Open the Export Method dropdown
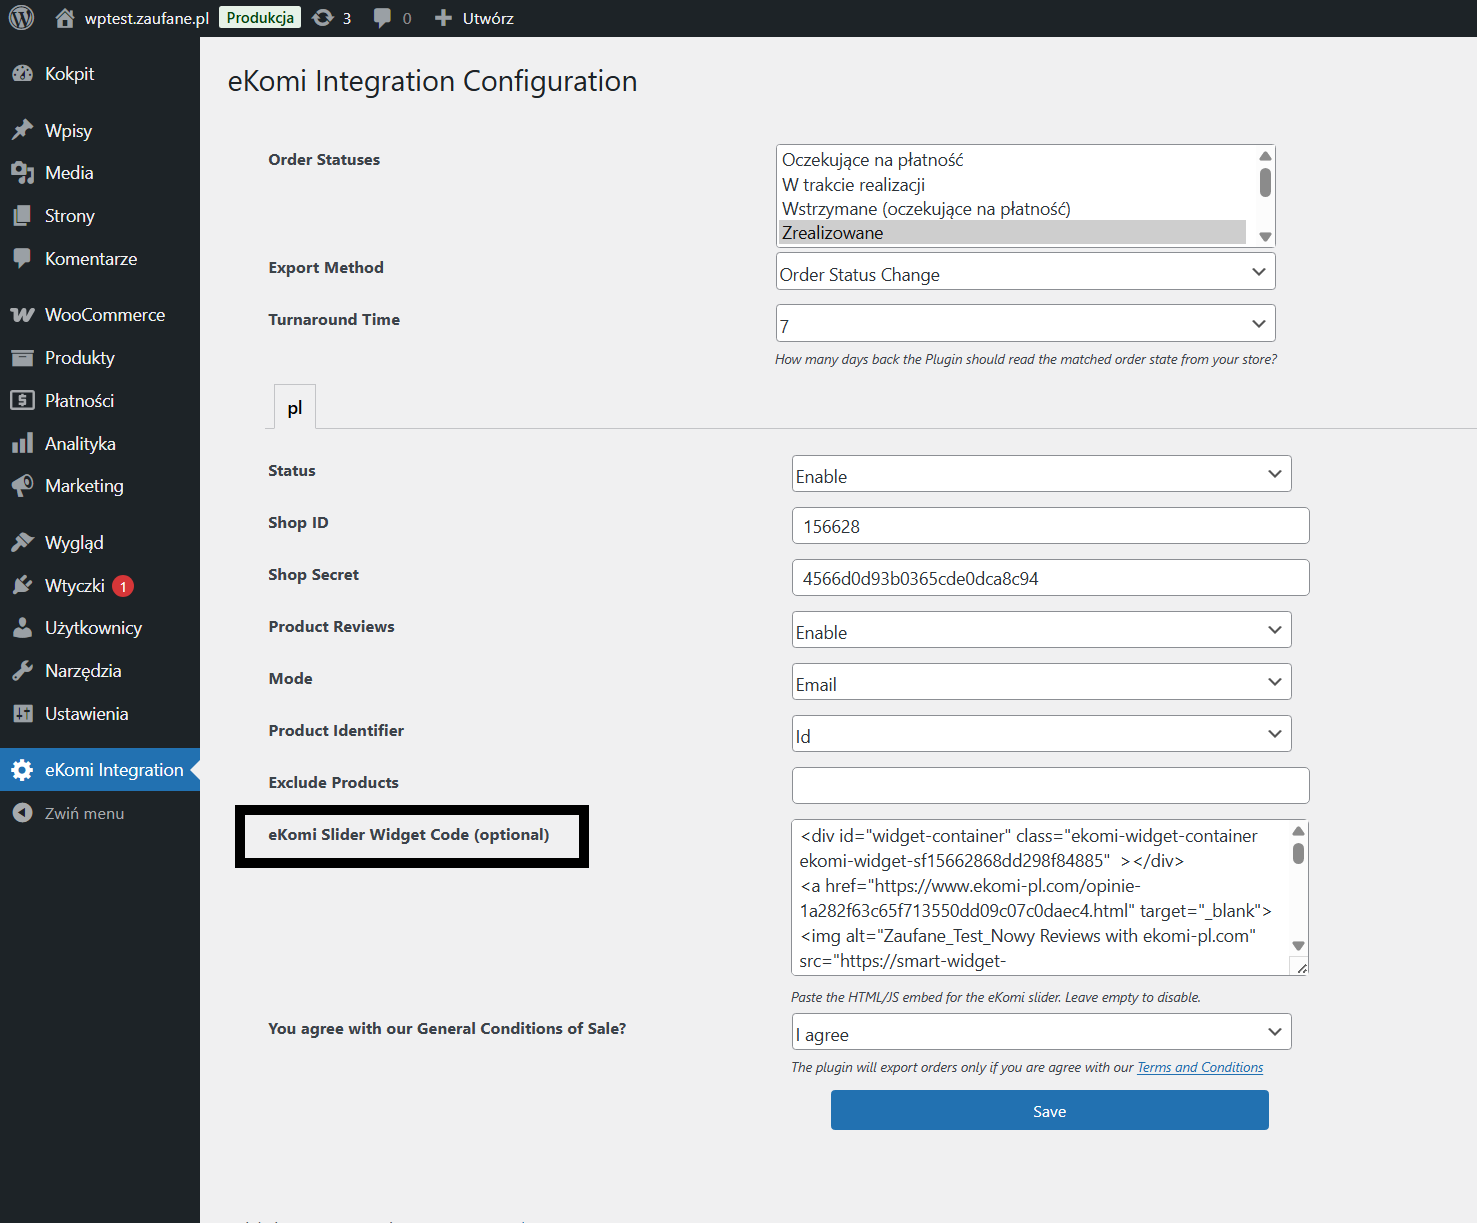Image resolution: width=1477 pixels, height=1223 pixels. point(1025,272)
